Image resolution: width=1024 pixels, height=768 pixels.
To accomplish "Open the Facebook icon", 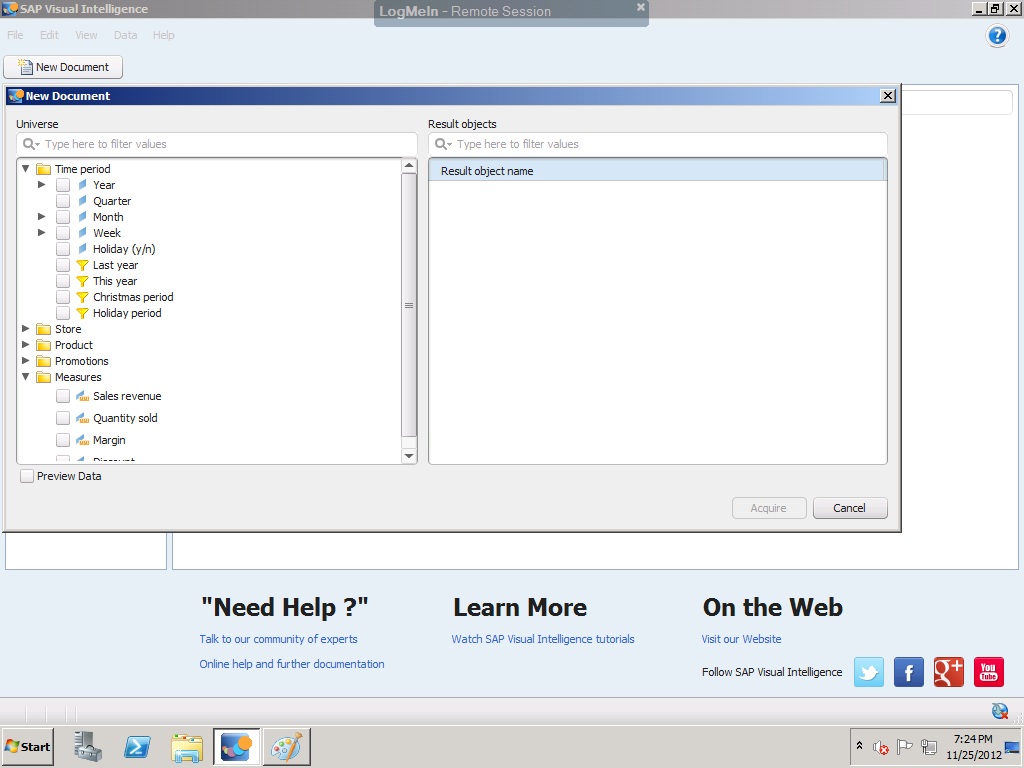I will [x=908, y=672].
